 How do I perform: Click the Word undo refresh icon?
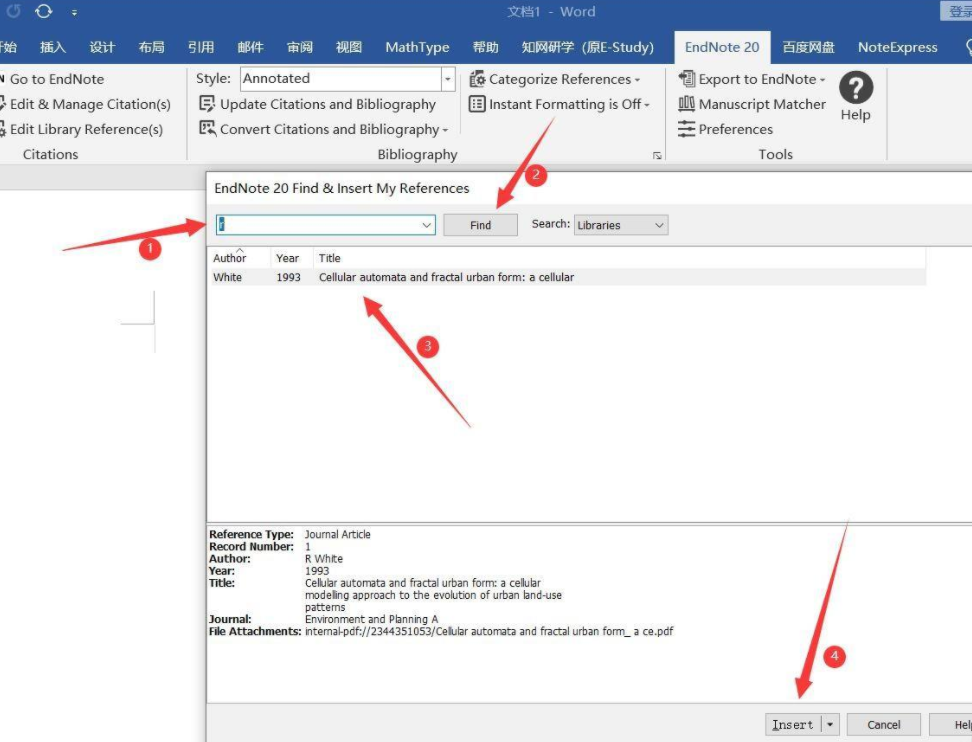click(43, 11)
